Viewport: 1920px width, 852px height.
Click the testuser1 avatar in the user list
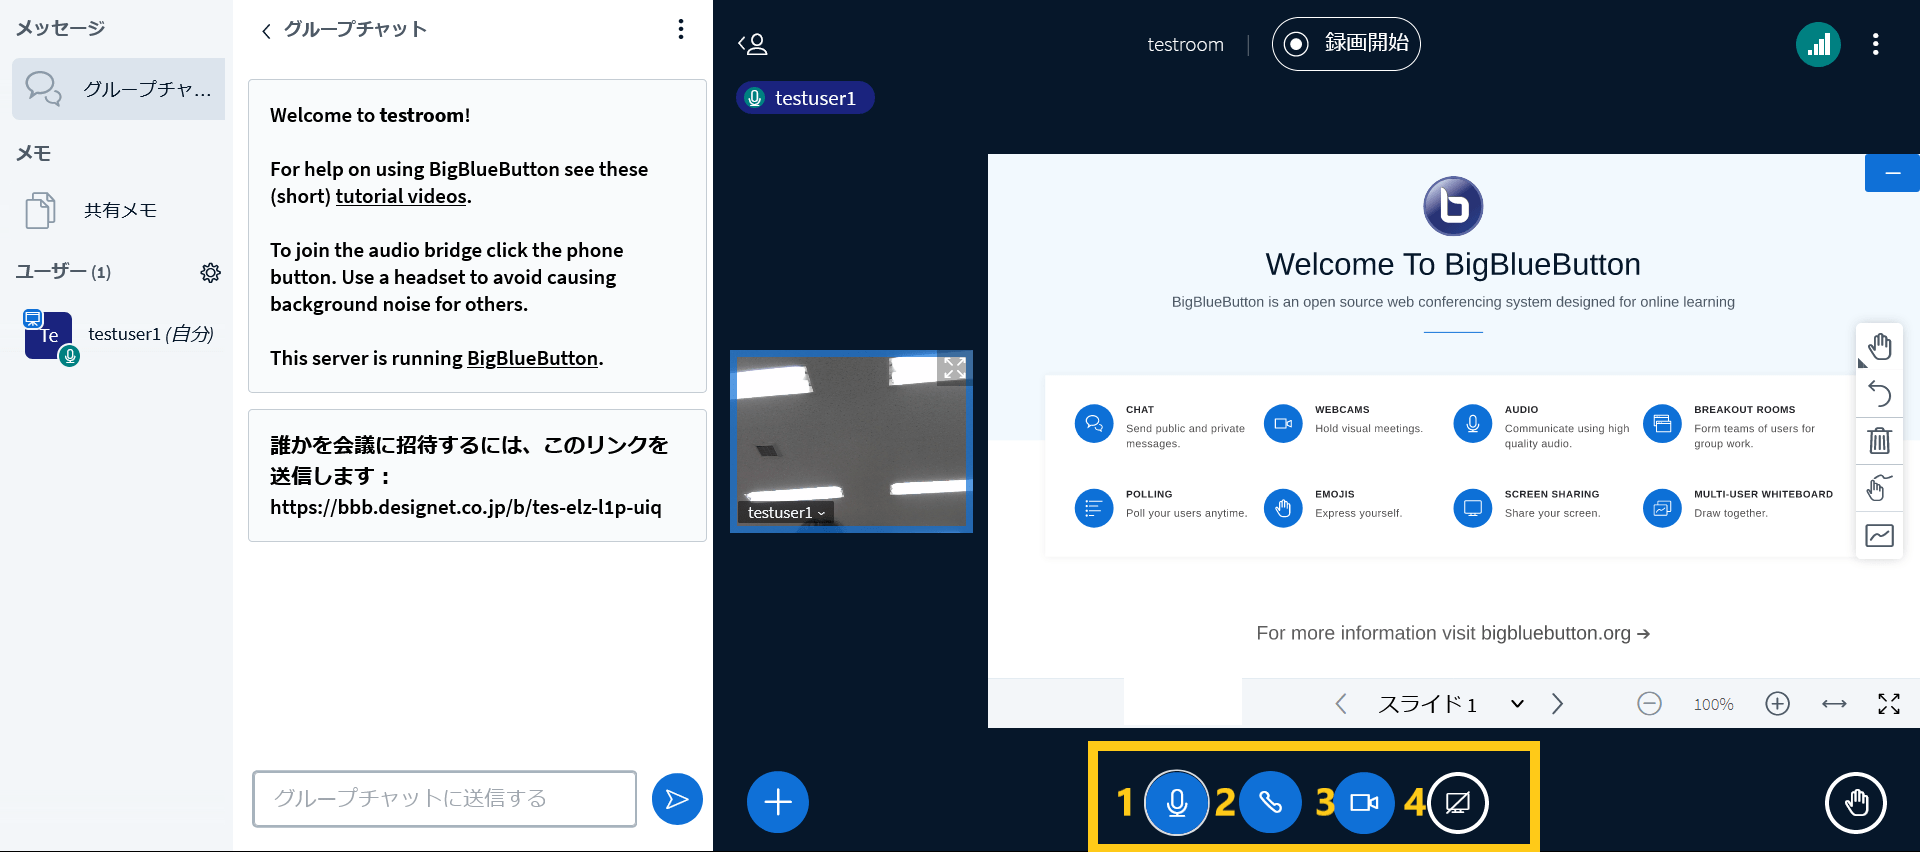pyautogui.click(x=48, y=336)
